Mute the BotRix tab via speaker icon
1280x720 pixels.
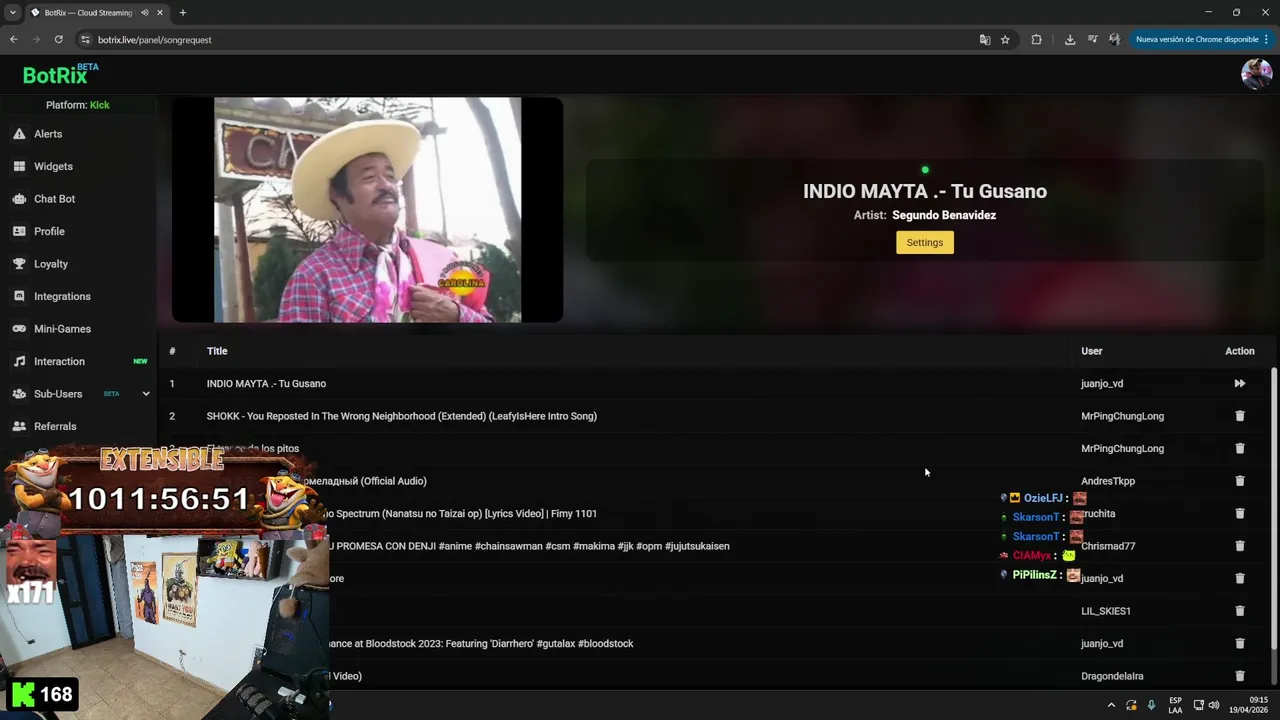tap(145, 13)
